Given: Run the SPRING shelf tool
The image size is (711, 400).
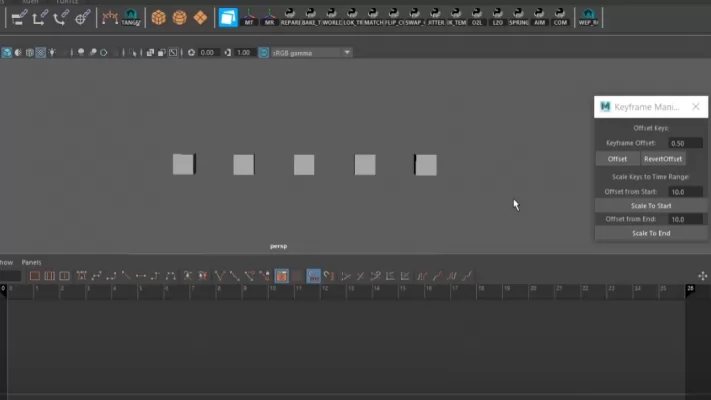Looking at the screenshot, I should click(518, 17).
